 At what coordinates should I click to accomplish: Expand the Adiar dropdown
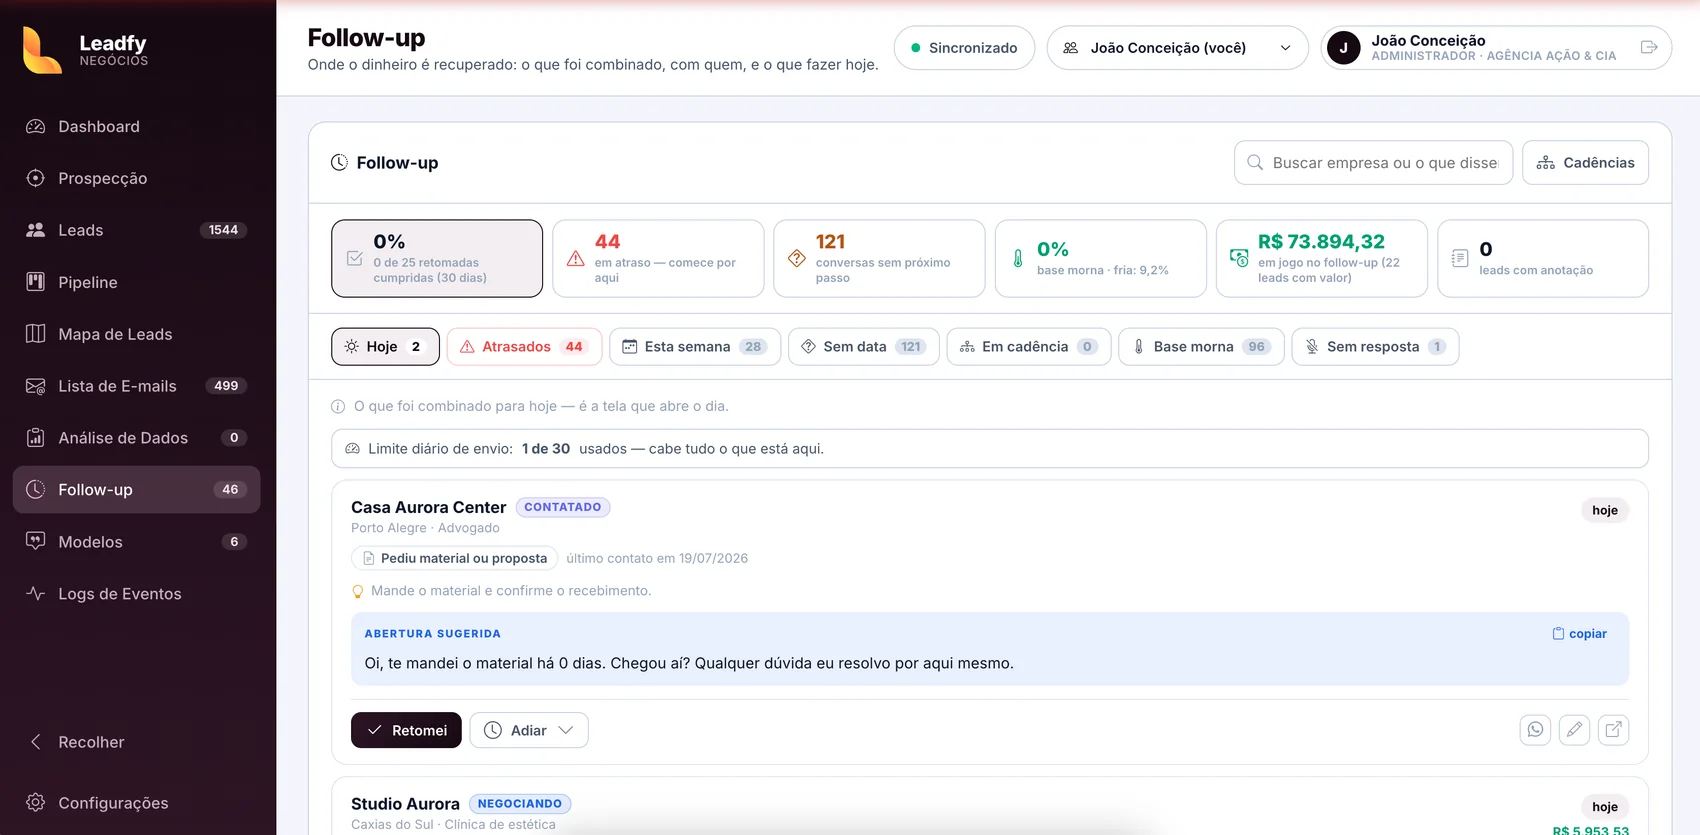(x=529, y=730)
